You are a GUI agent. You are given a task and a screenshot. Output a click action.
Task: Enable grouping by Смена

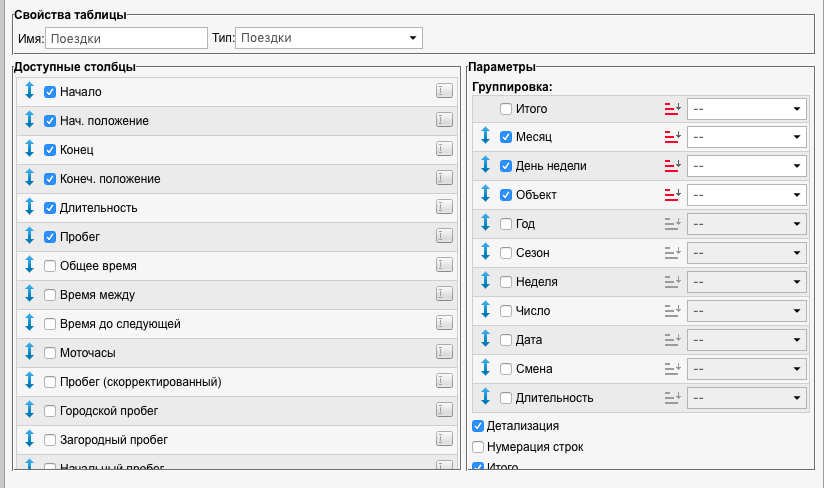coord(506,369)
